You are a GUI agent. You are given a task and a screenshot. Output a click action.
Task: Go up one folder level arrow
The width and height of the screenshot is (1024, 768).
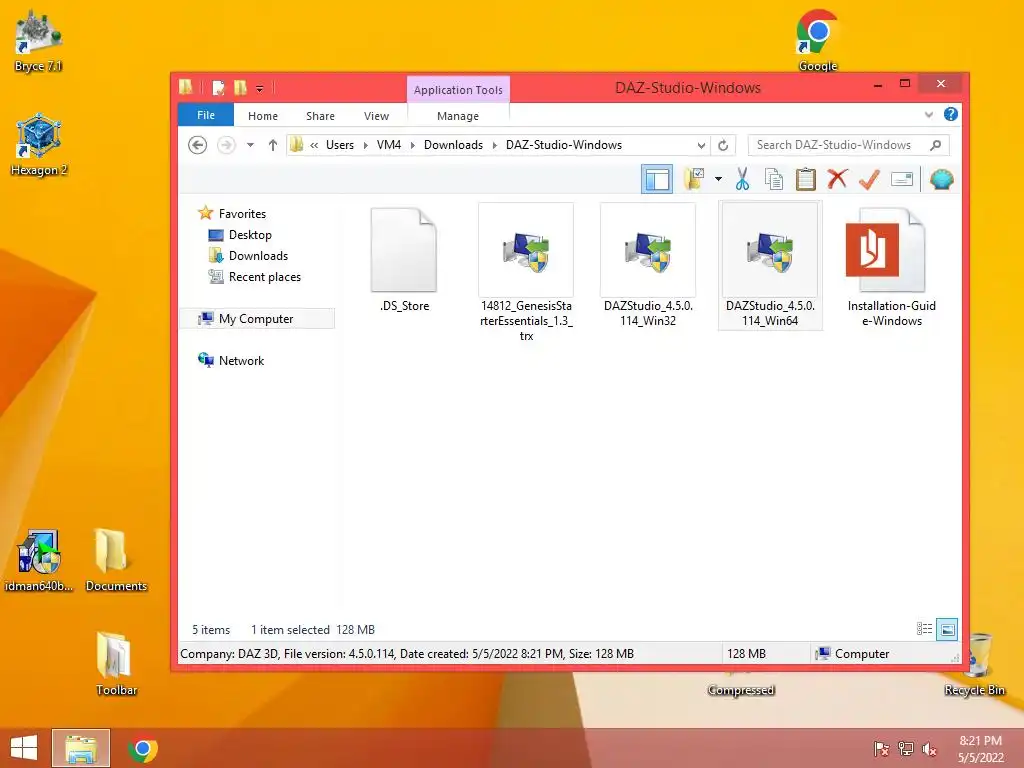tap(273, 145)
